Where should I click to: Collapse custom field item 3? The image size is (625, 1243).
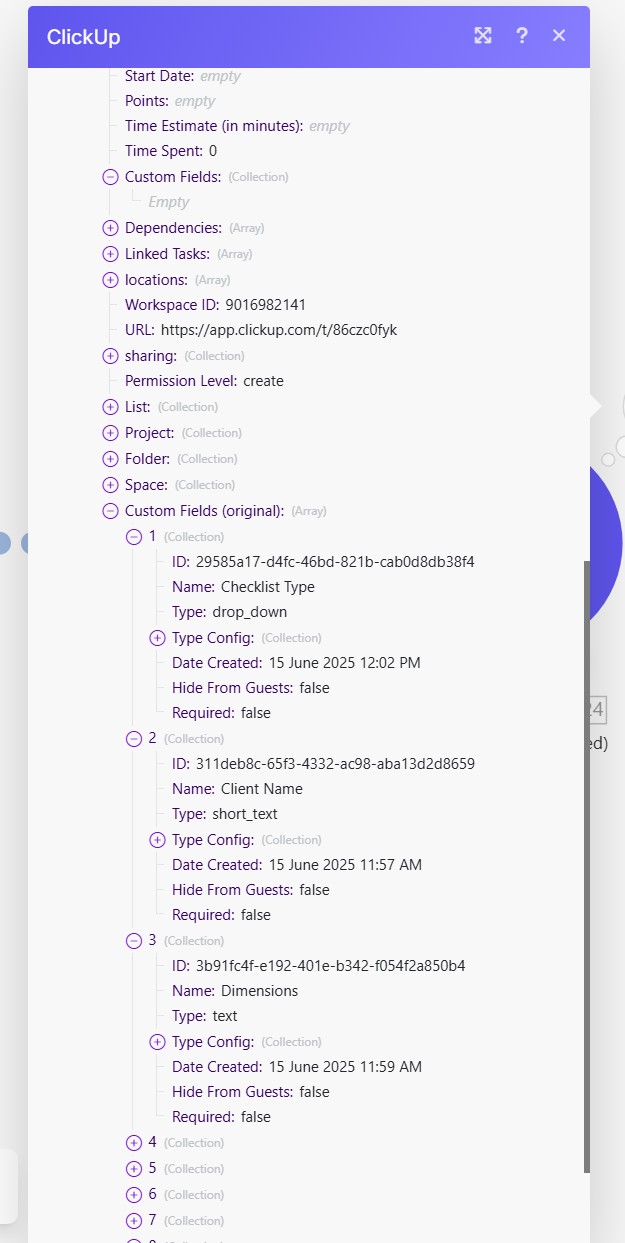click(x=134, y=941)
